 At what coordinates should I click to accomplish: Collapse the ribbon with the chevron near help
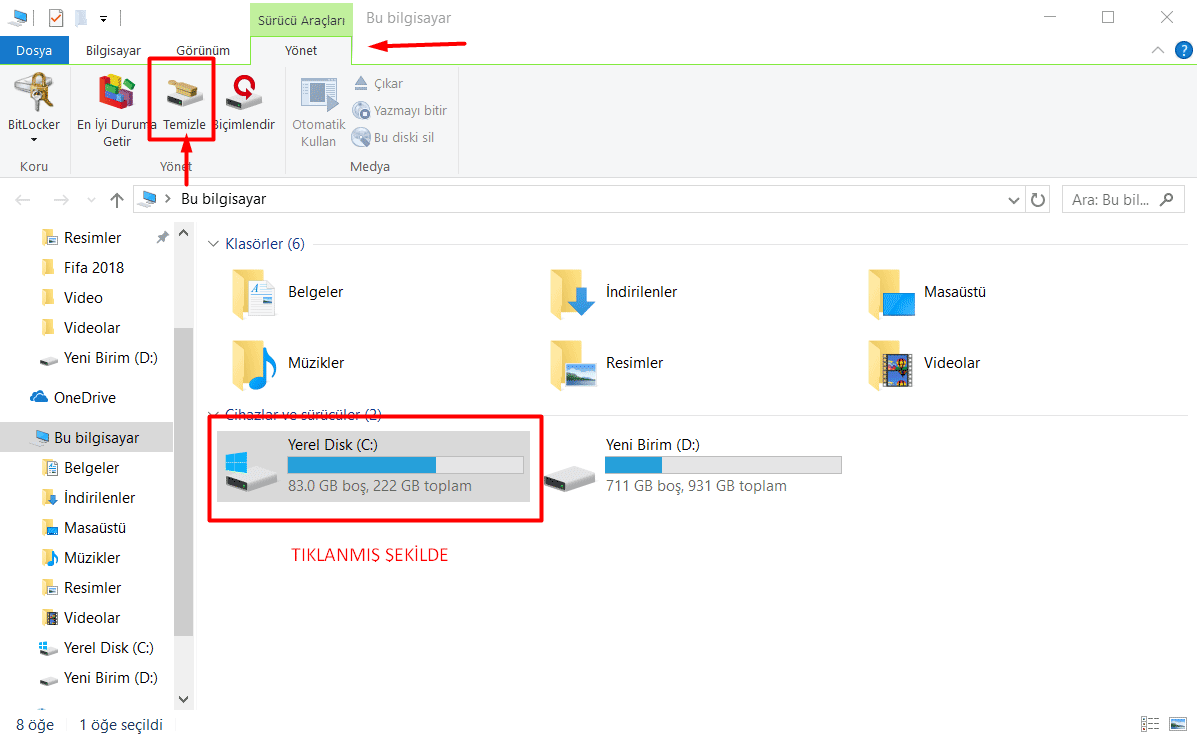click(1157, 50)
